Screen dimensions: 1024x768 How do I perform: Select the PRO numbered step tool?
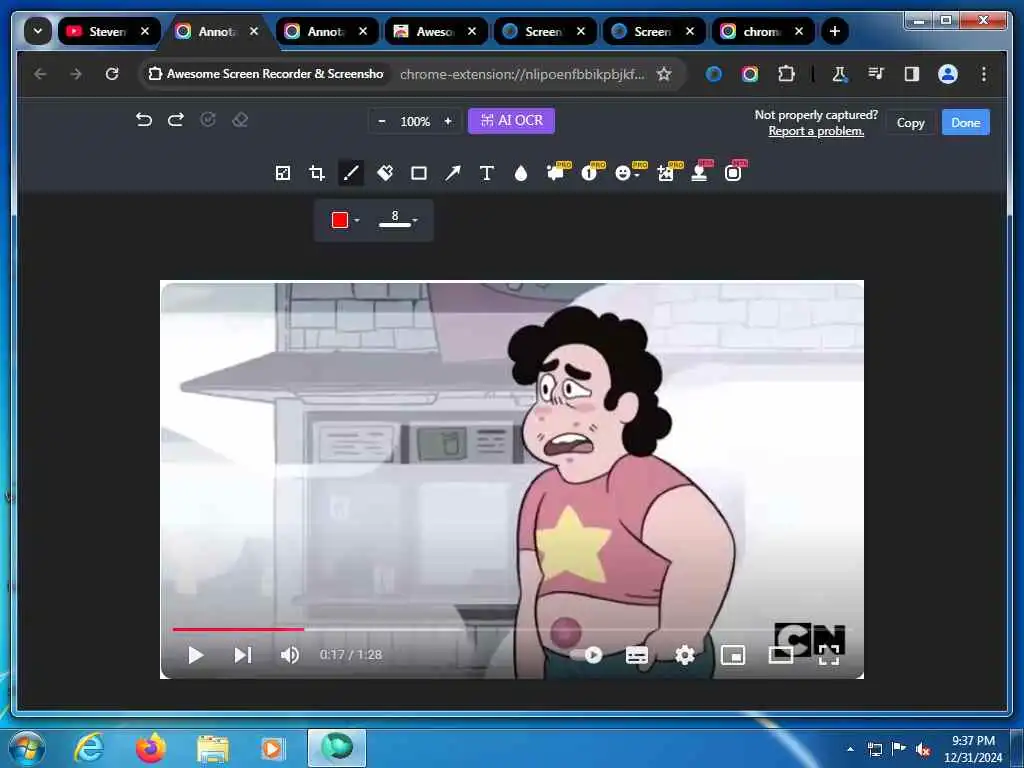tap(592, 172)
